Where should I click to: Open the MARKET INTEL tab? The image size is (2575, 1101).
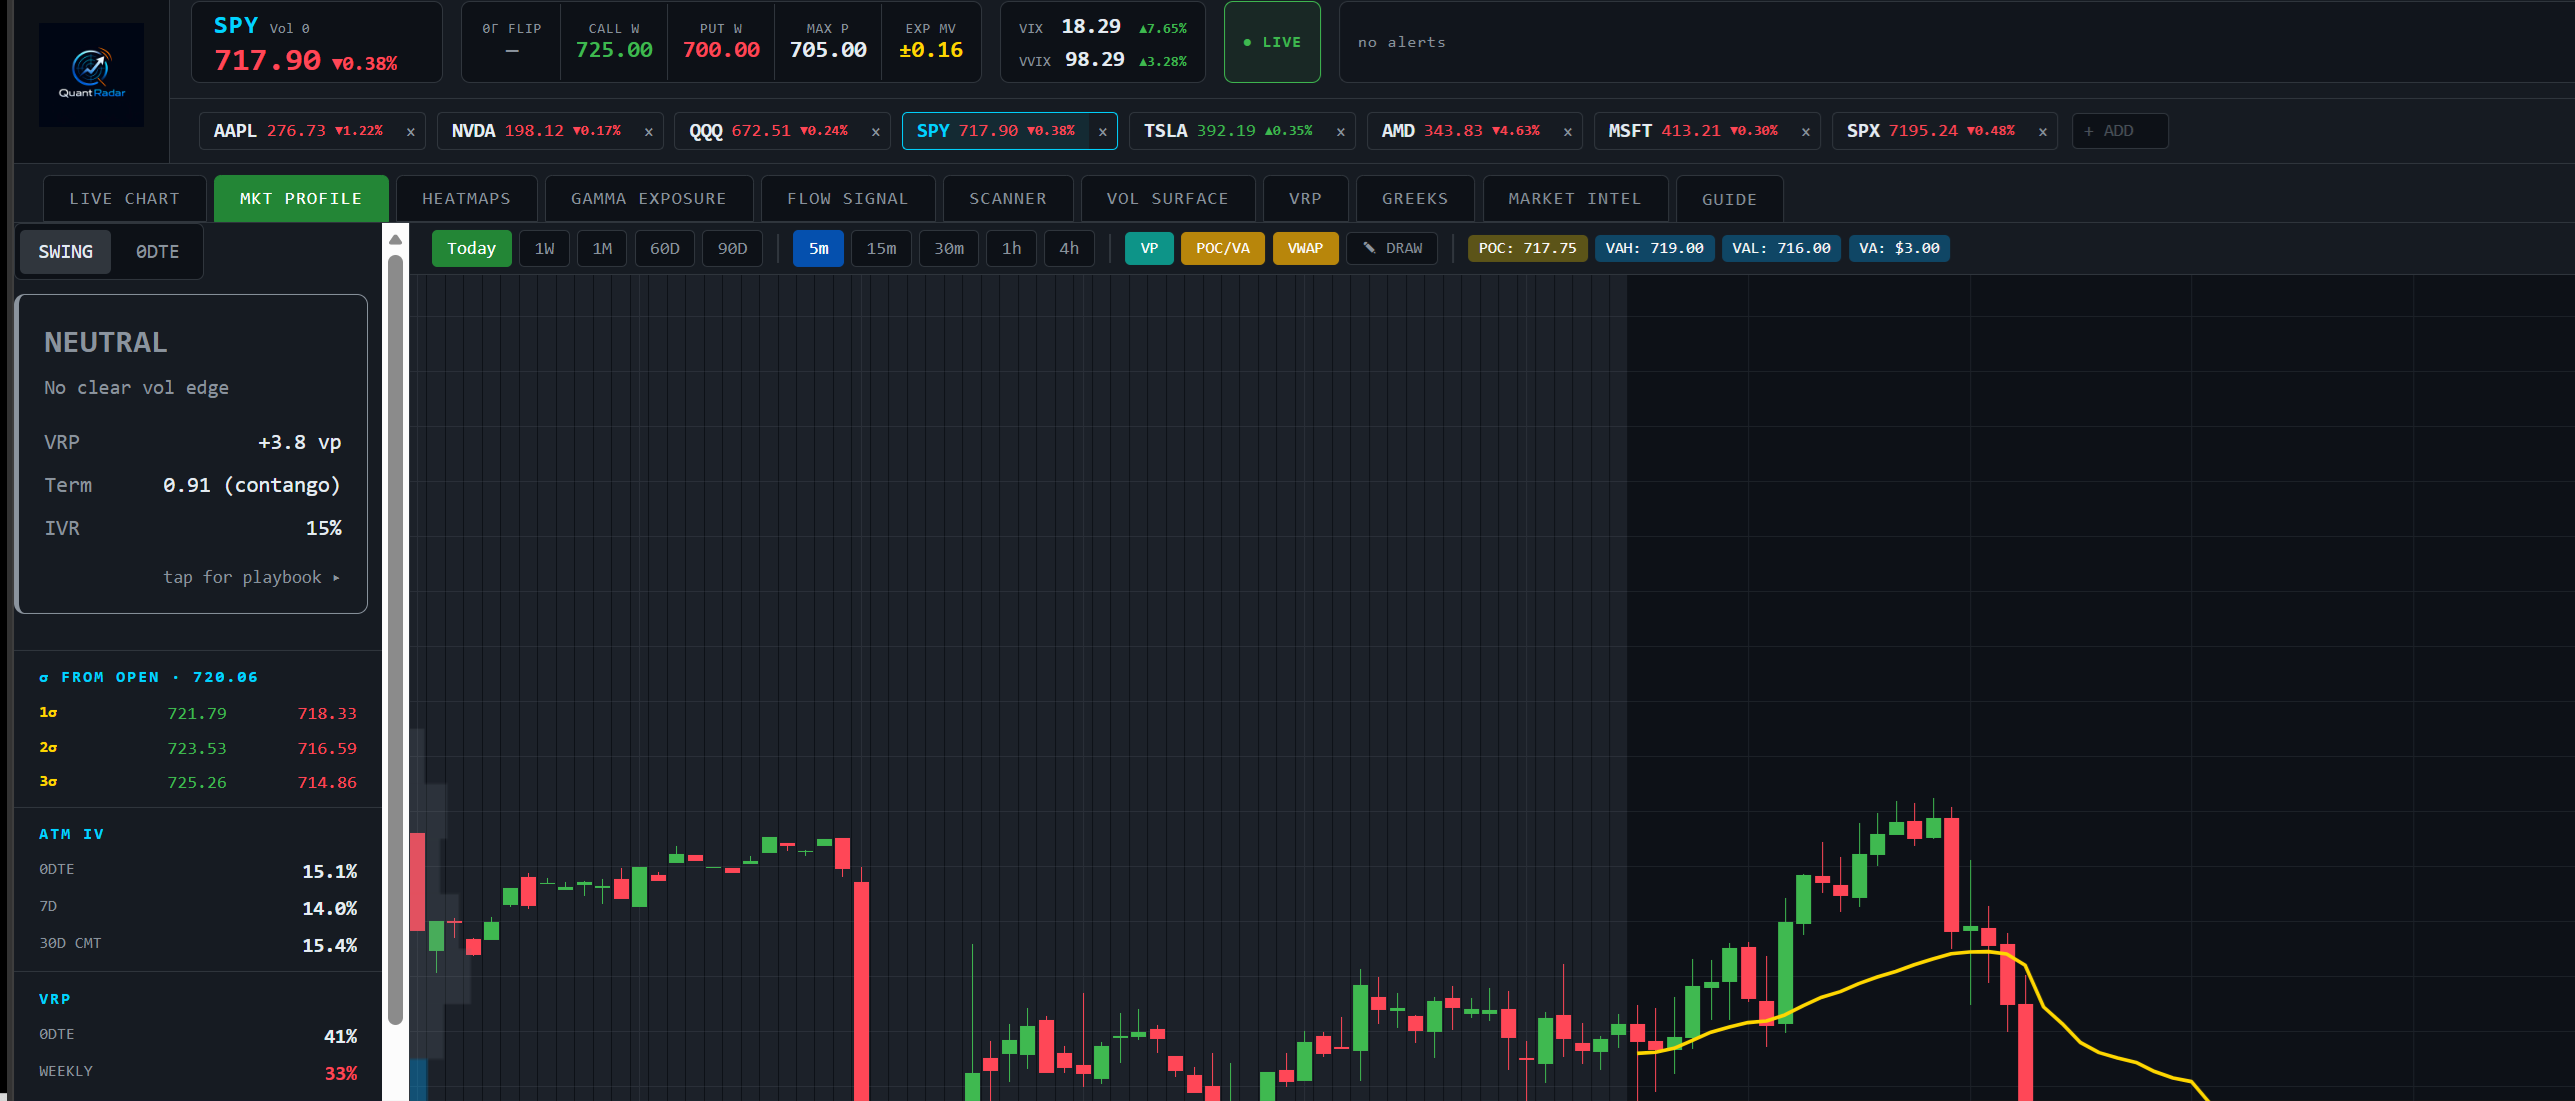1575,199
